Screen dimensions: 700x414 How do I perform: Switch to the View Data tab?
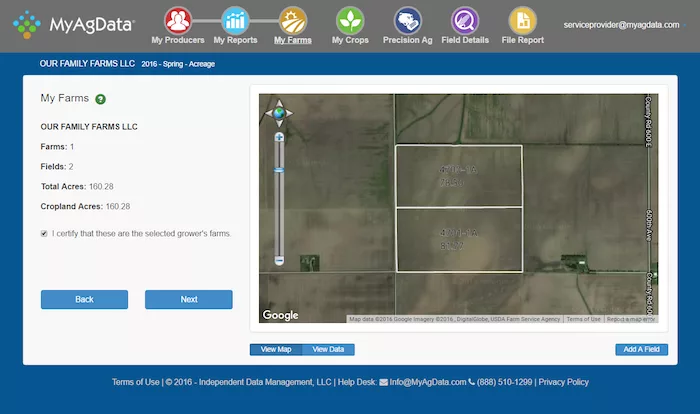(x=328, y=349)
